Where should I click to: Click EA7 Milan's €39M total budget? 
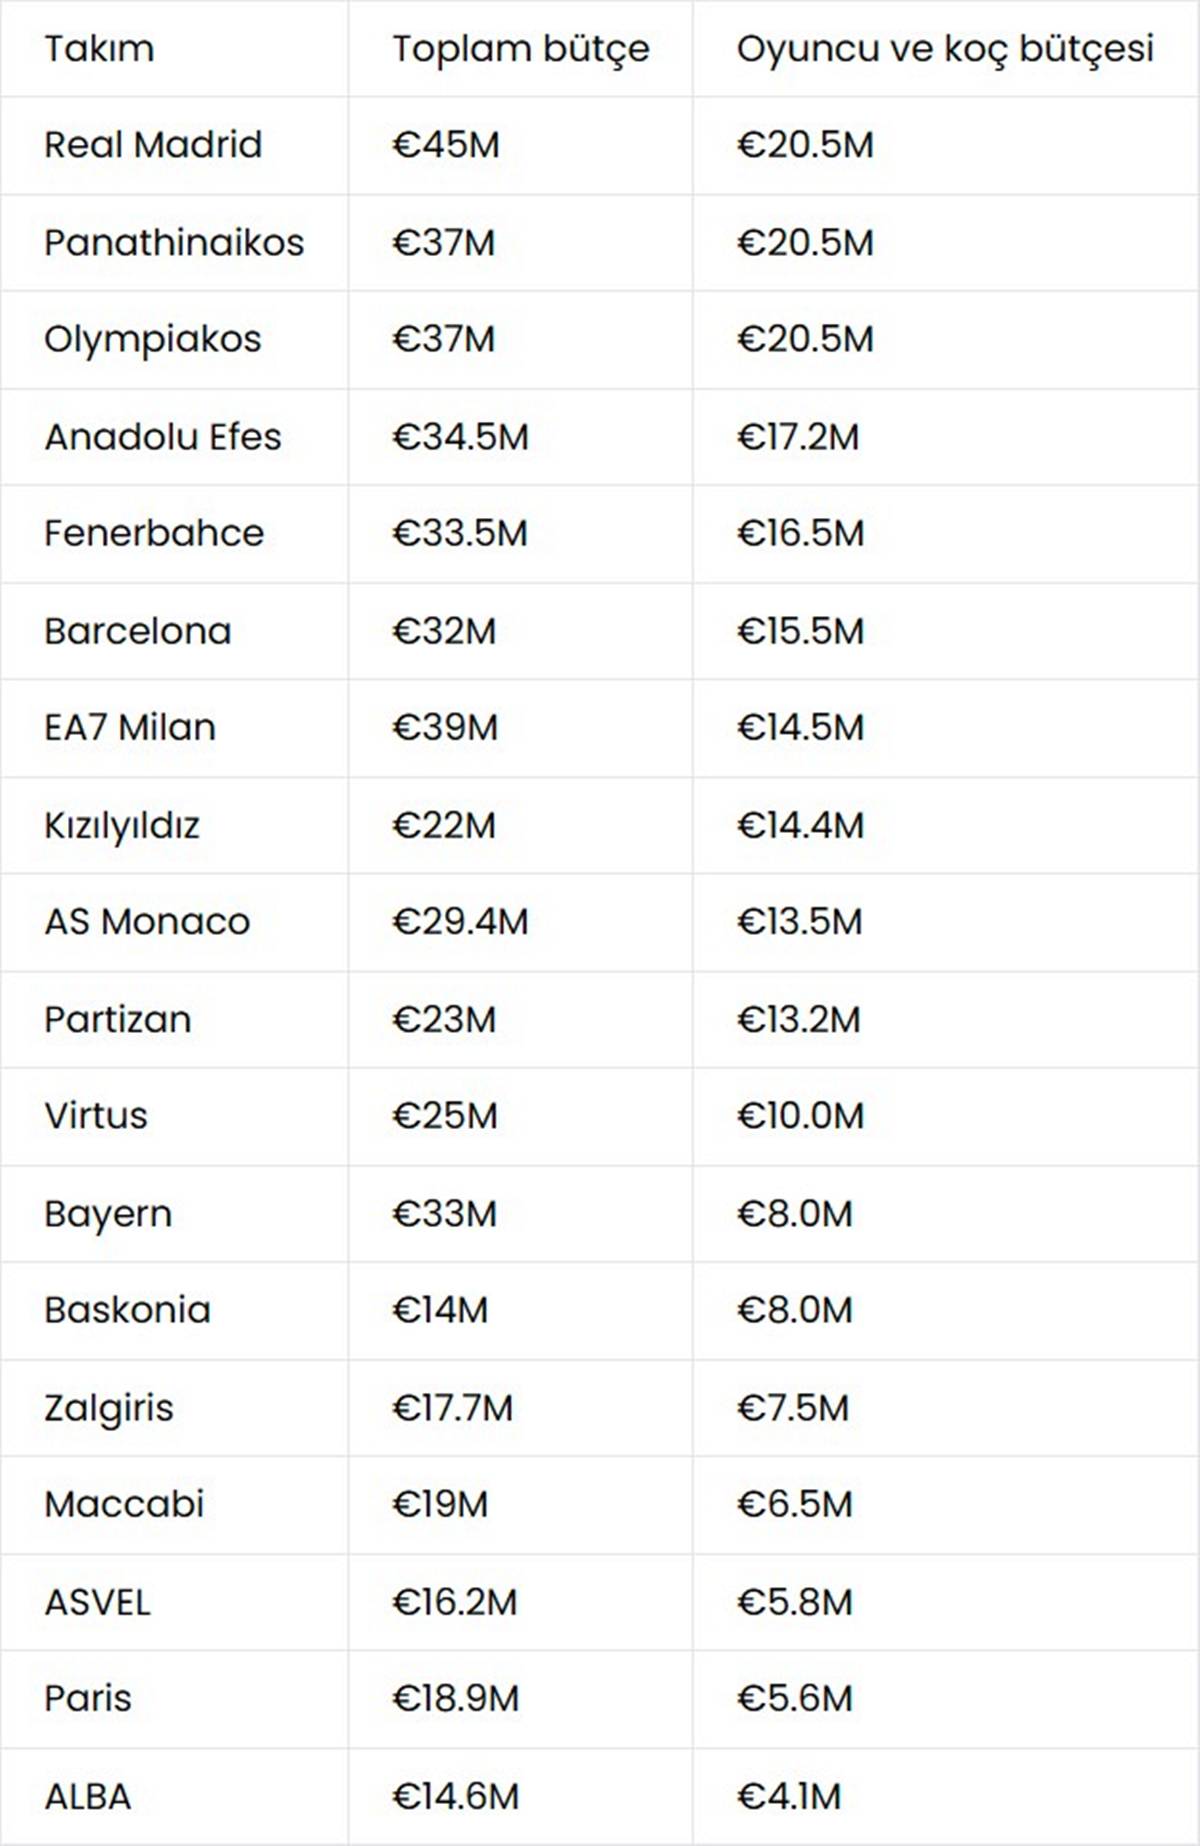coord(445,728)
